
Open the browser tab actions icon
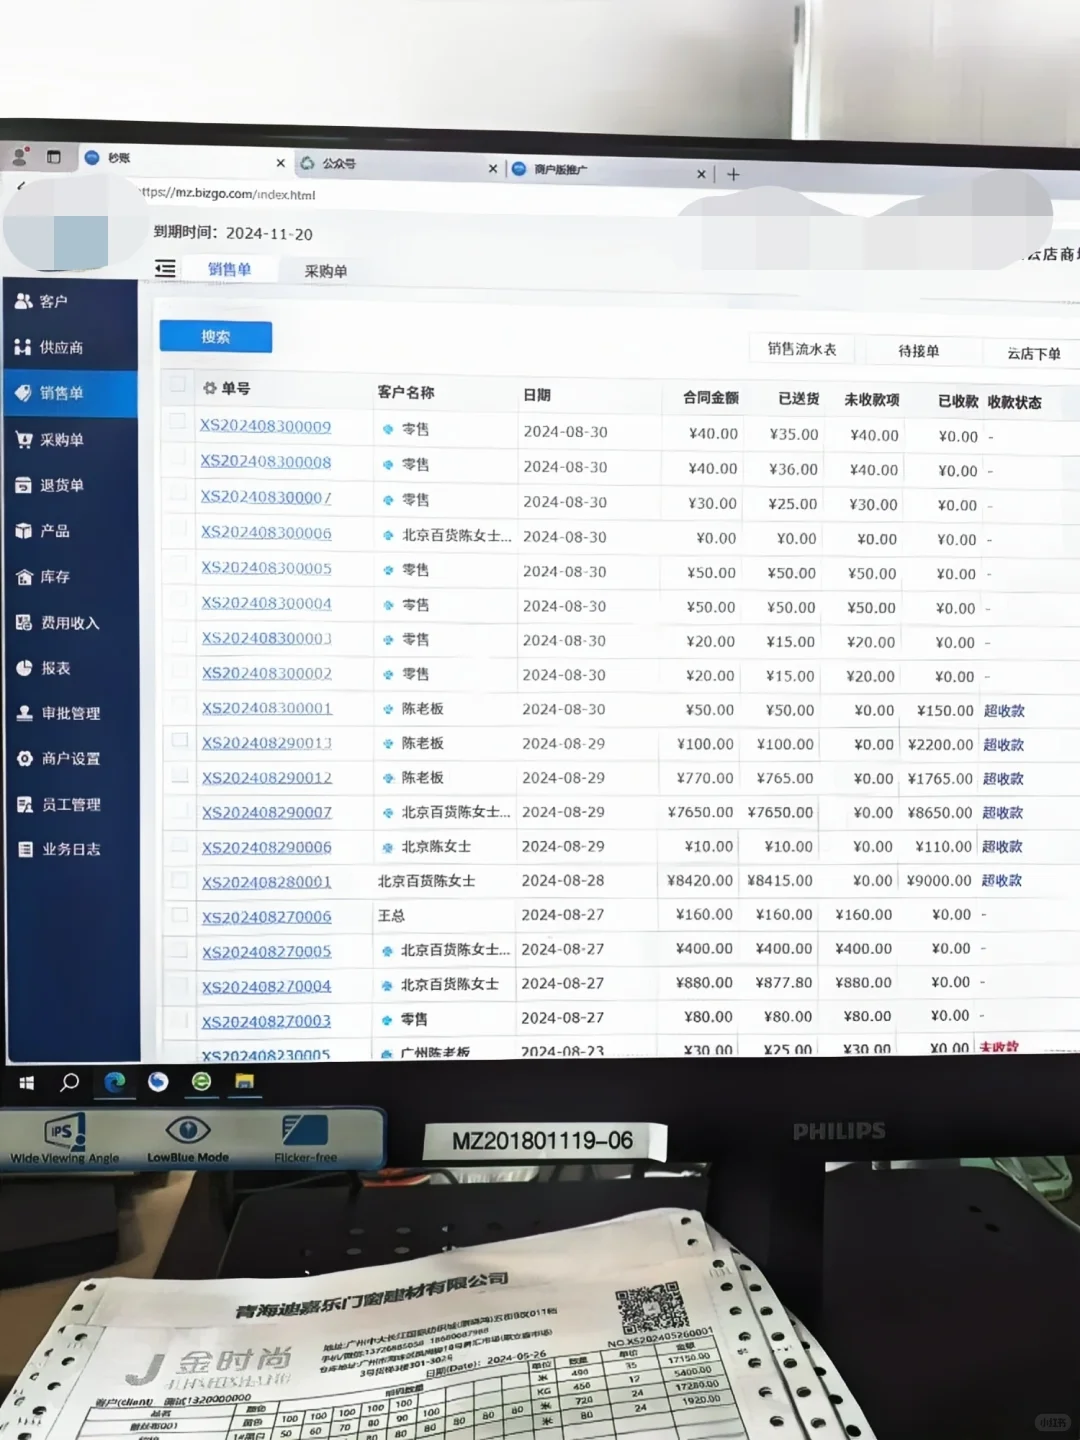[54, 157]
